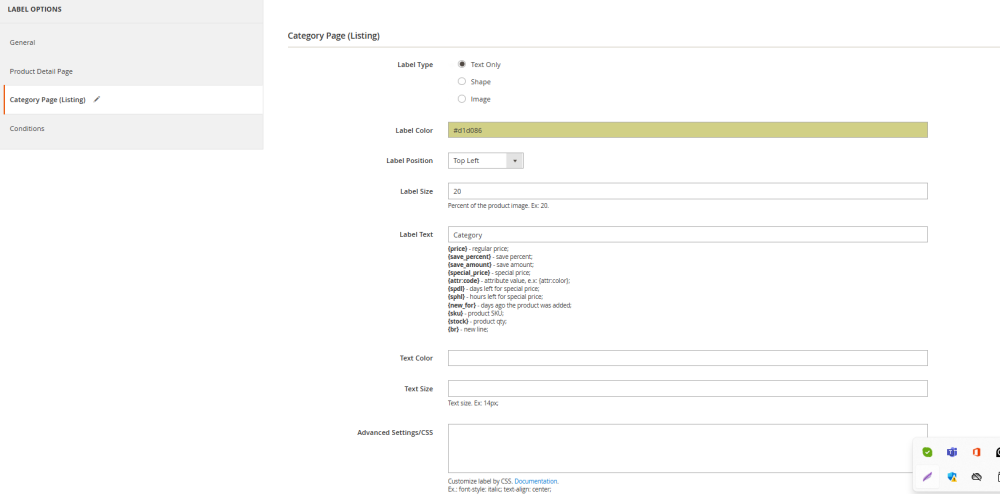Viewport: 1000px width, 494px height.
Task: Click the crossed-out cloud tray icon
Action: tap(976, 476)
